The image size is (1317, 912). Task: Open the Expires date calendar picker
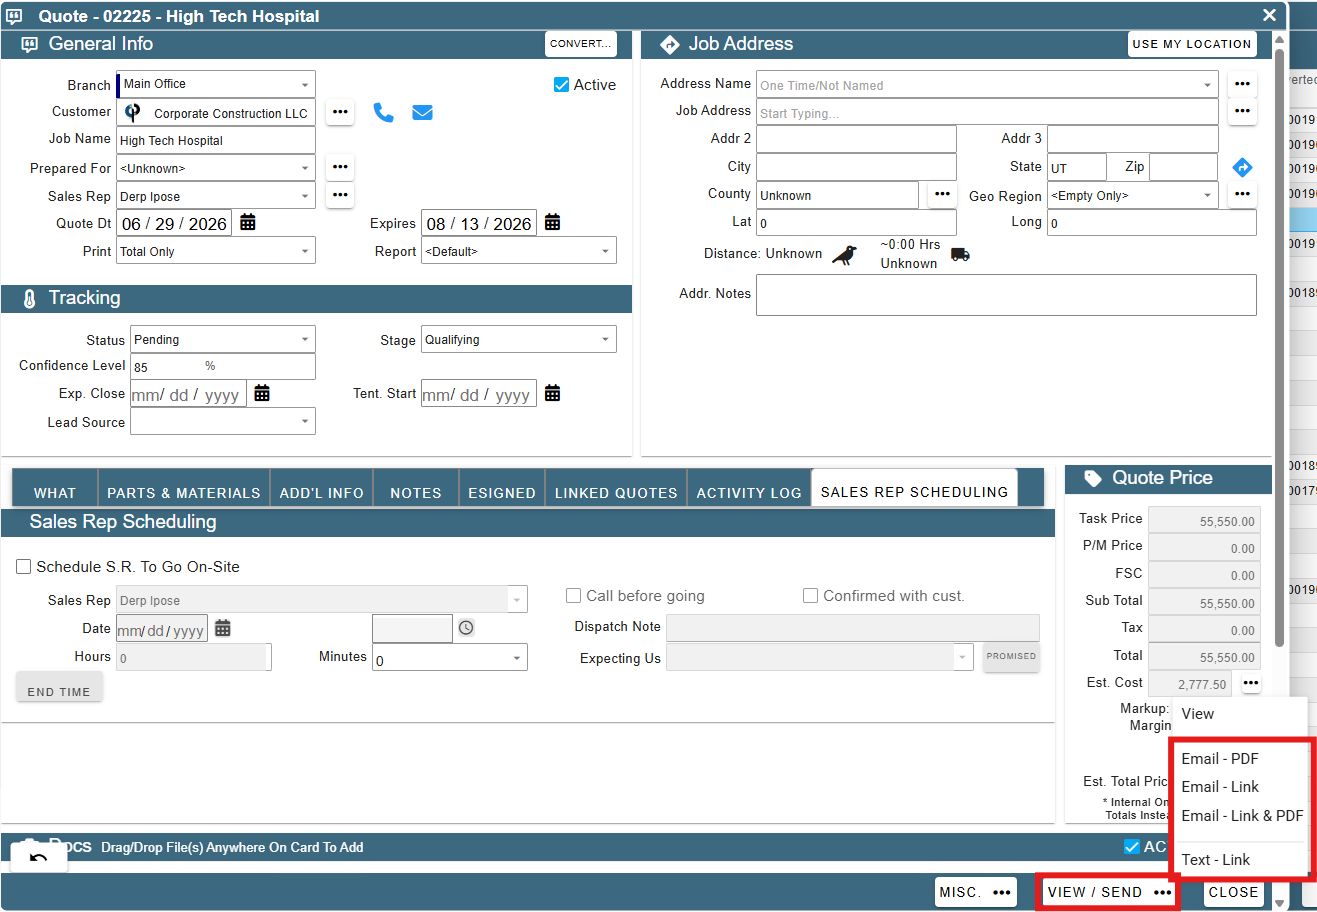[552, 223]
